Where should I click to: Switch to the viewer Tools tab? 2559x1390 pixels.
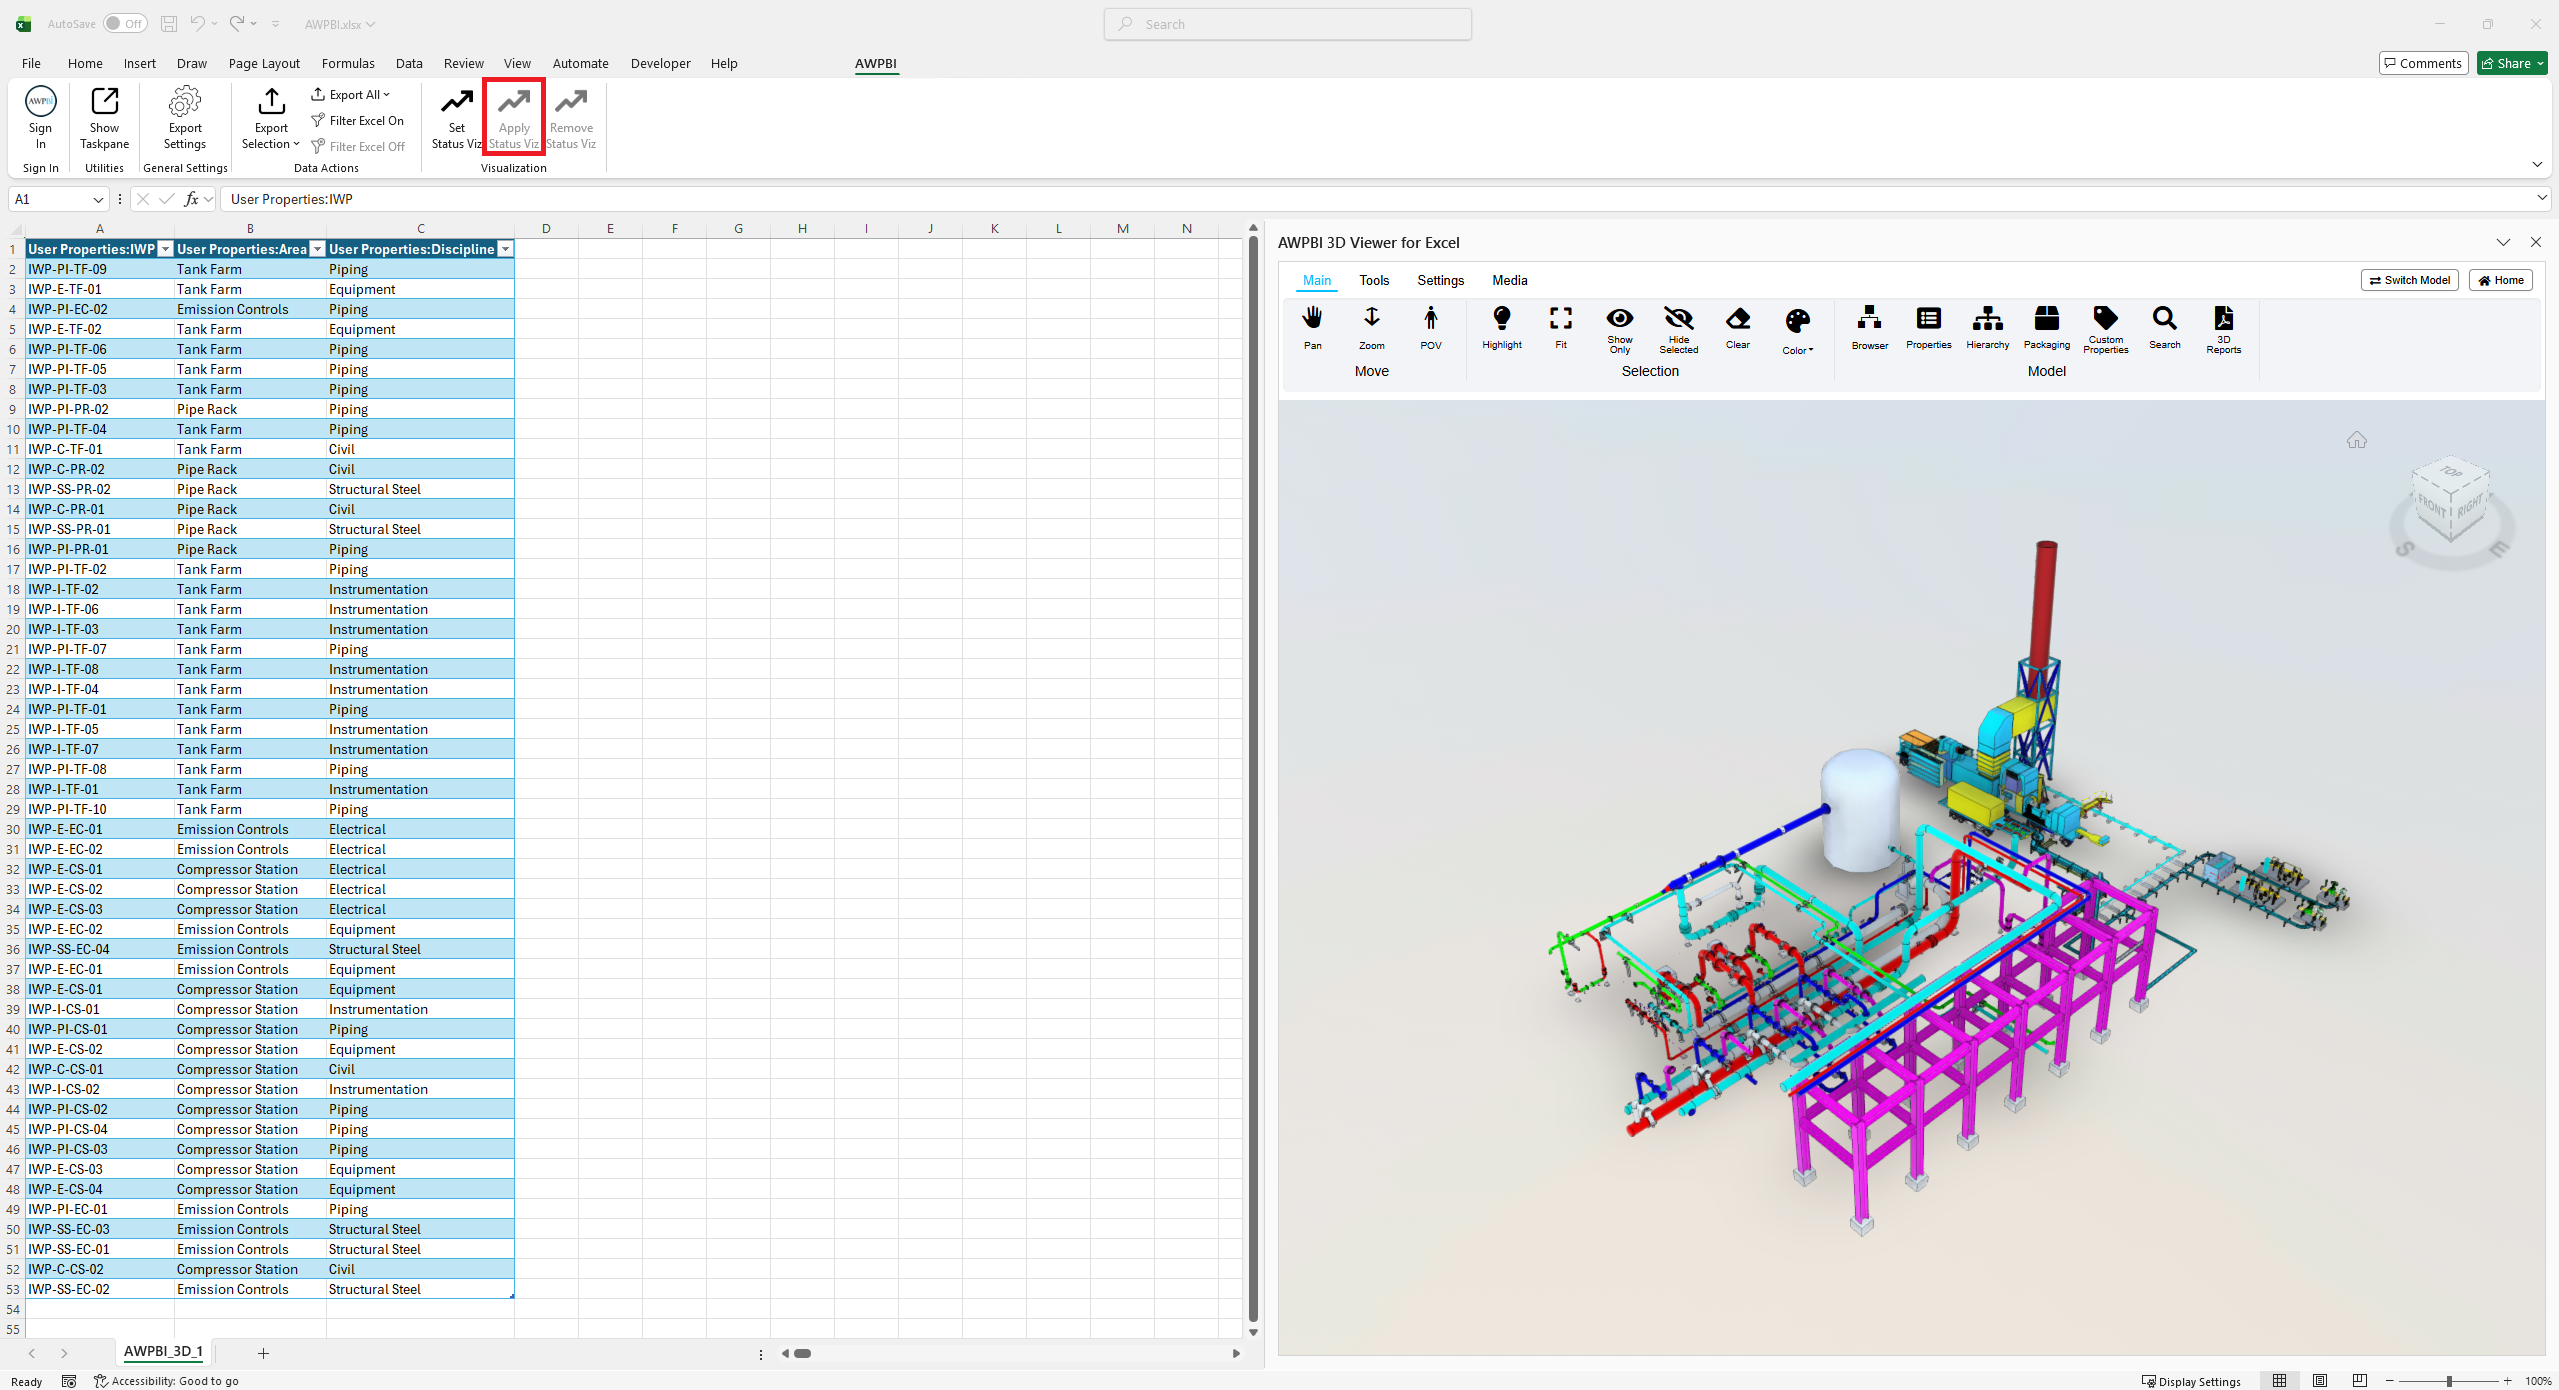point(1374,280)
